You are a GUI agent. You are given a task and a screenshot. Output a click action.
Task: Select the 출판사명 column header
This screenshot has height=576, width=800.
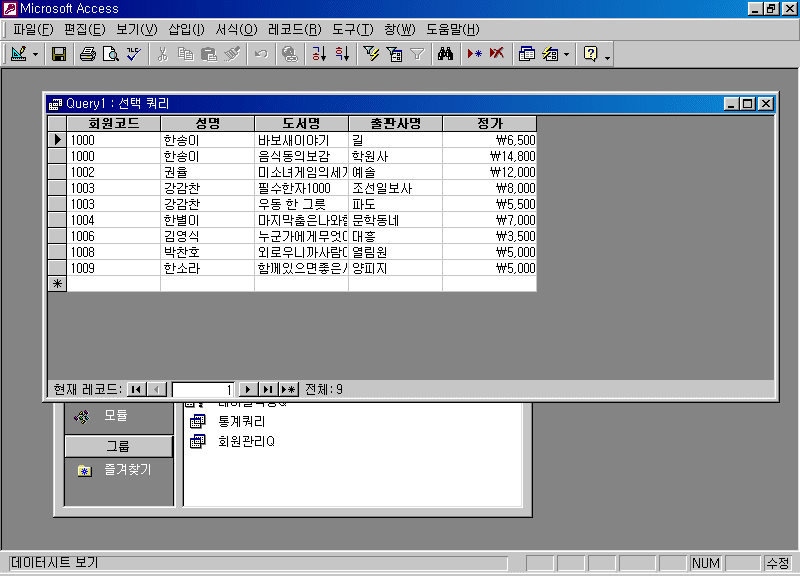click(395, 123)
